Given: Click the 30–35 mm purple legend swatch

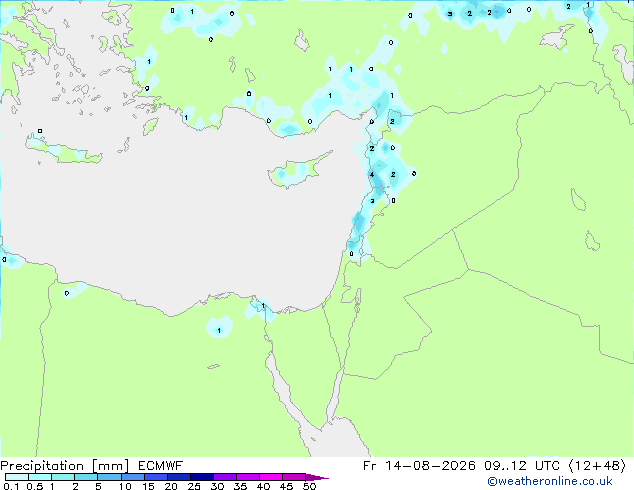Looking at the screenshot, I should [224, 477].
